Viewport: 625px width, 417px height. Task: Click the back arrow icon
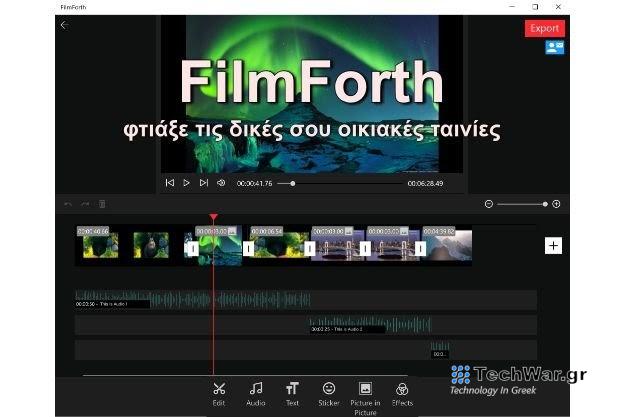click(x=65, y=25)
